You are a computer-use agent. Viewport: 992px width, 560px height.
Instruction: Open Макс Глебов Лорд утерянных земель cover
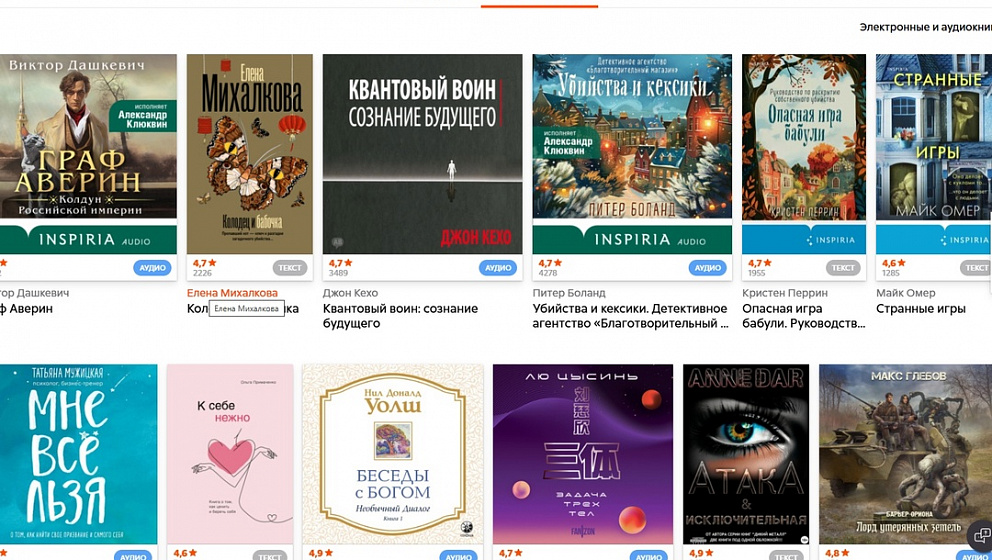905,454
